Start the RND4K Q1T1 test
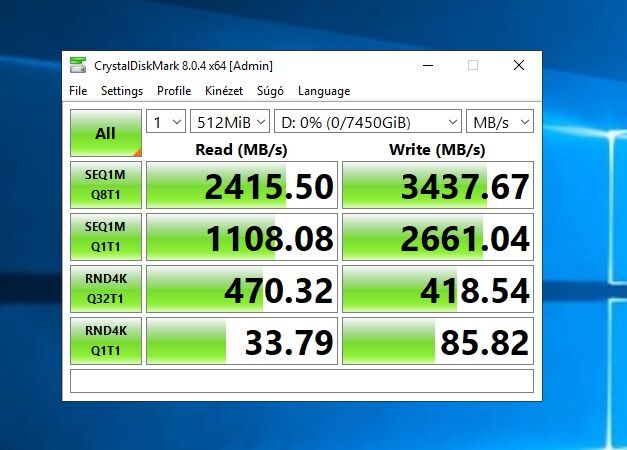627x450 pixels. 106,341
